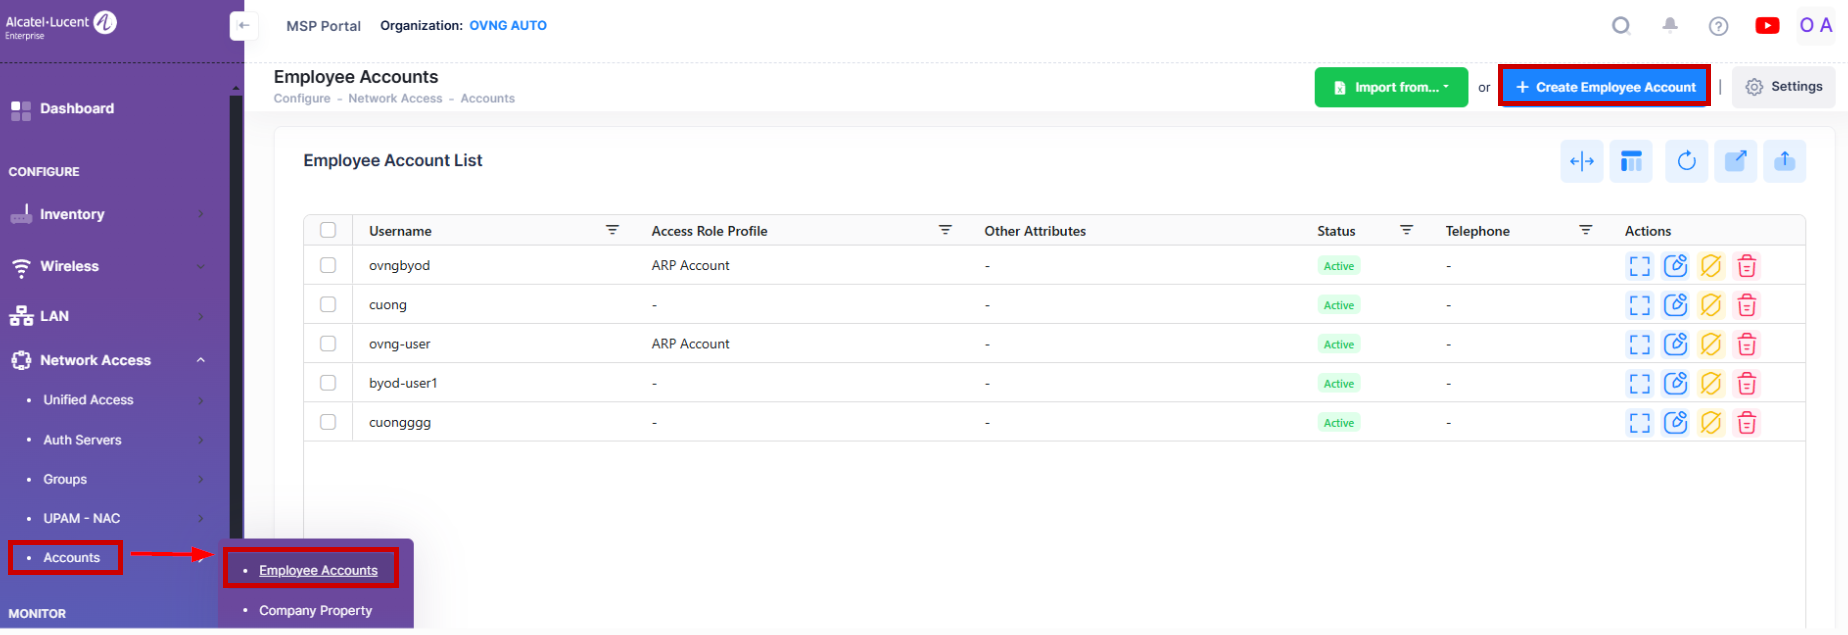
Task: Refresh the Employee Account List
Action: click(1686, 161)
